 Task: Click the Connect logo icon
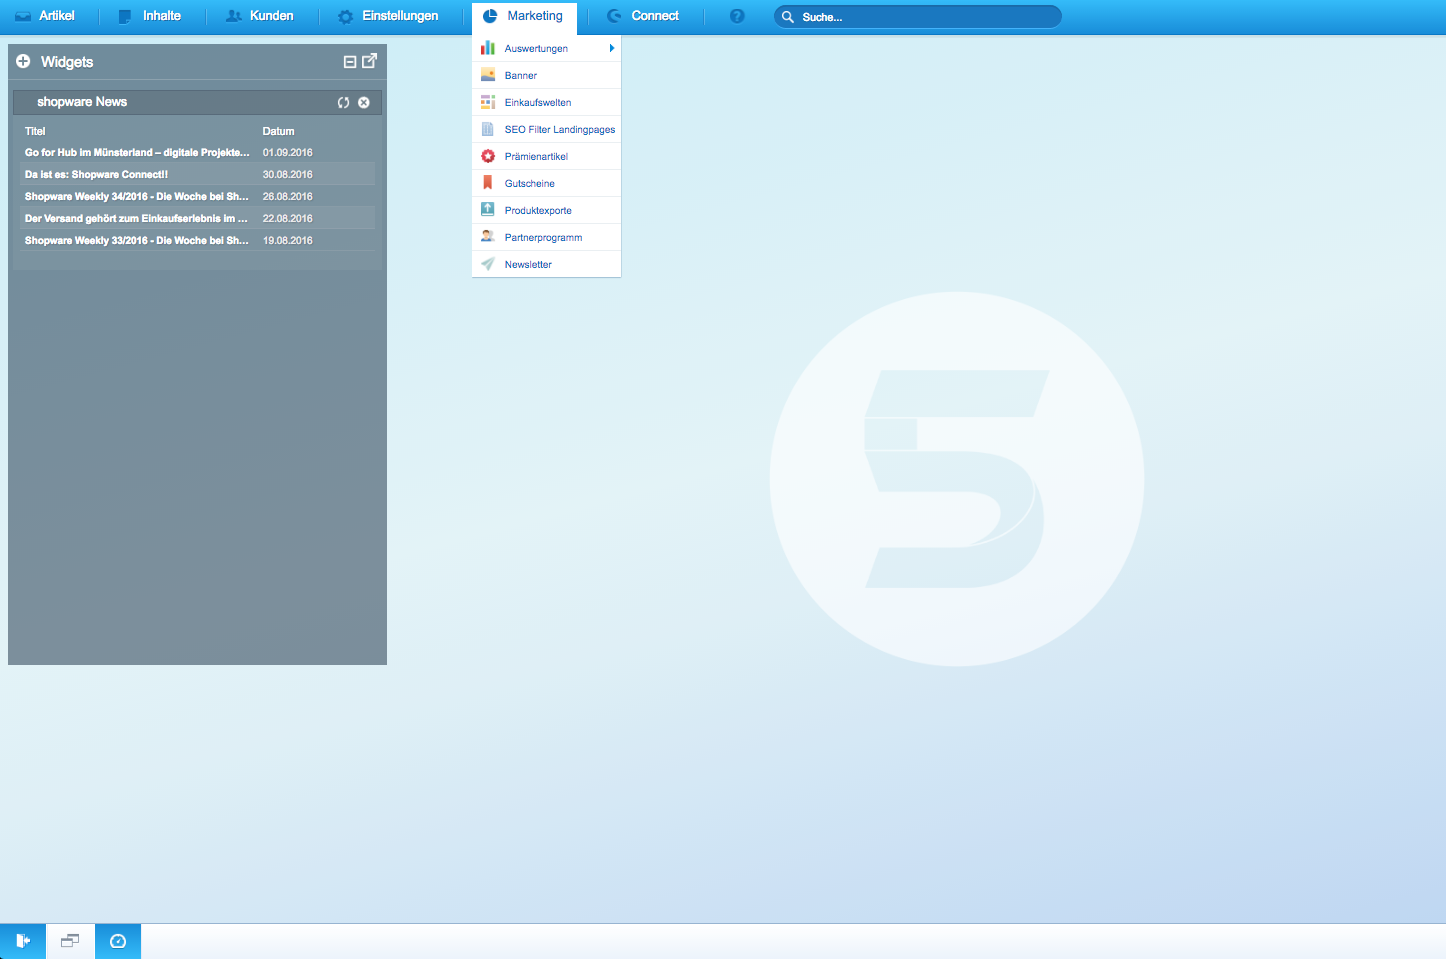pos(614,16)
